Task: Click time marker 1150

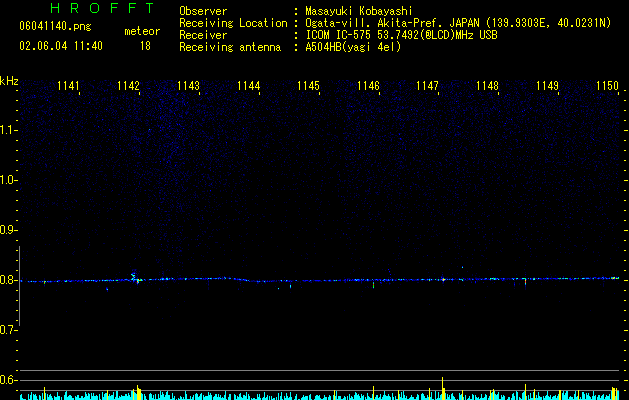Action: click(607, 86)
